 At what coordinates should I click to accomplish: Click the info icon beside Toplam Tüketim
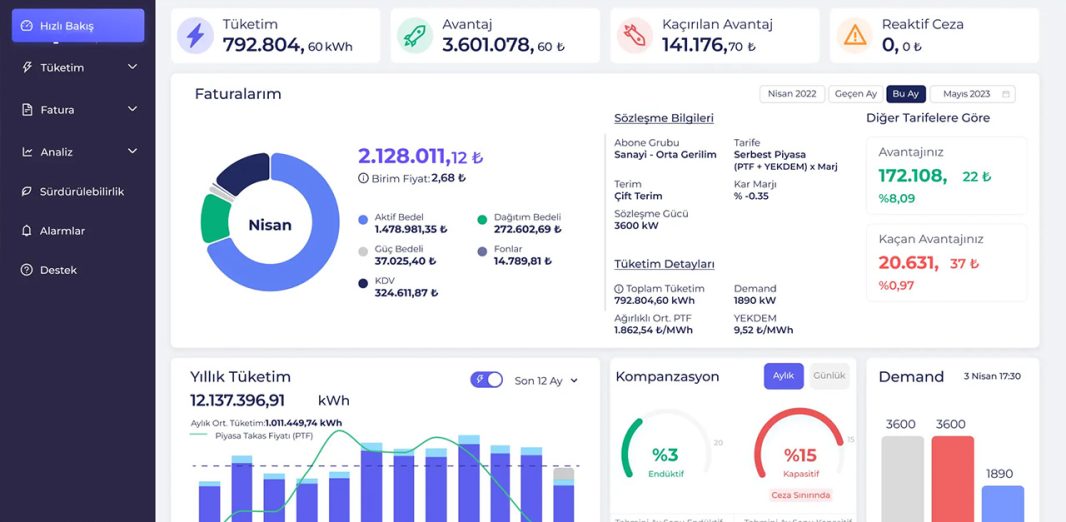(618, 288)
